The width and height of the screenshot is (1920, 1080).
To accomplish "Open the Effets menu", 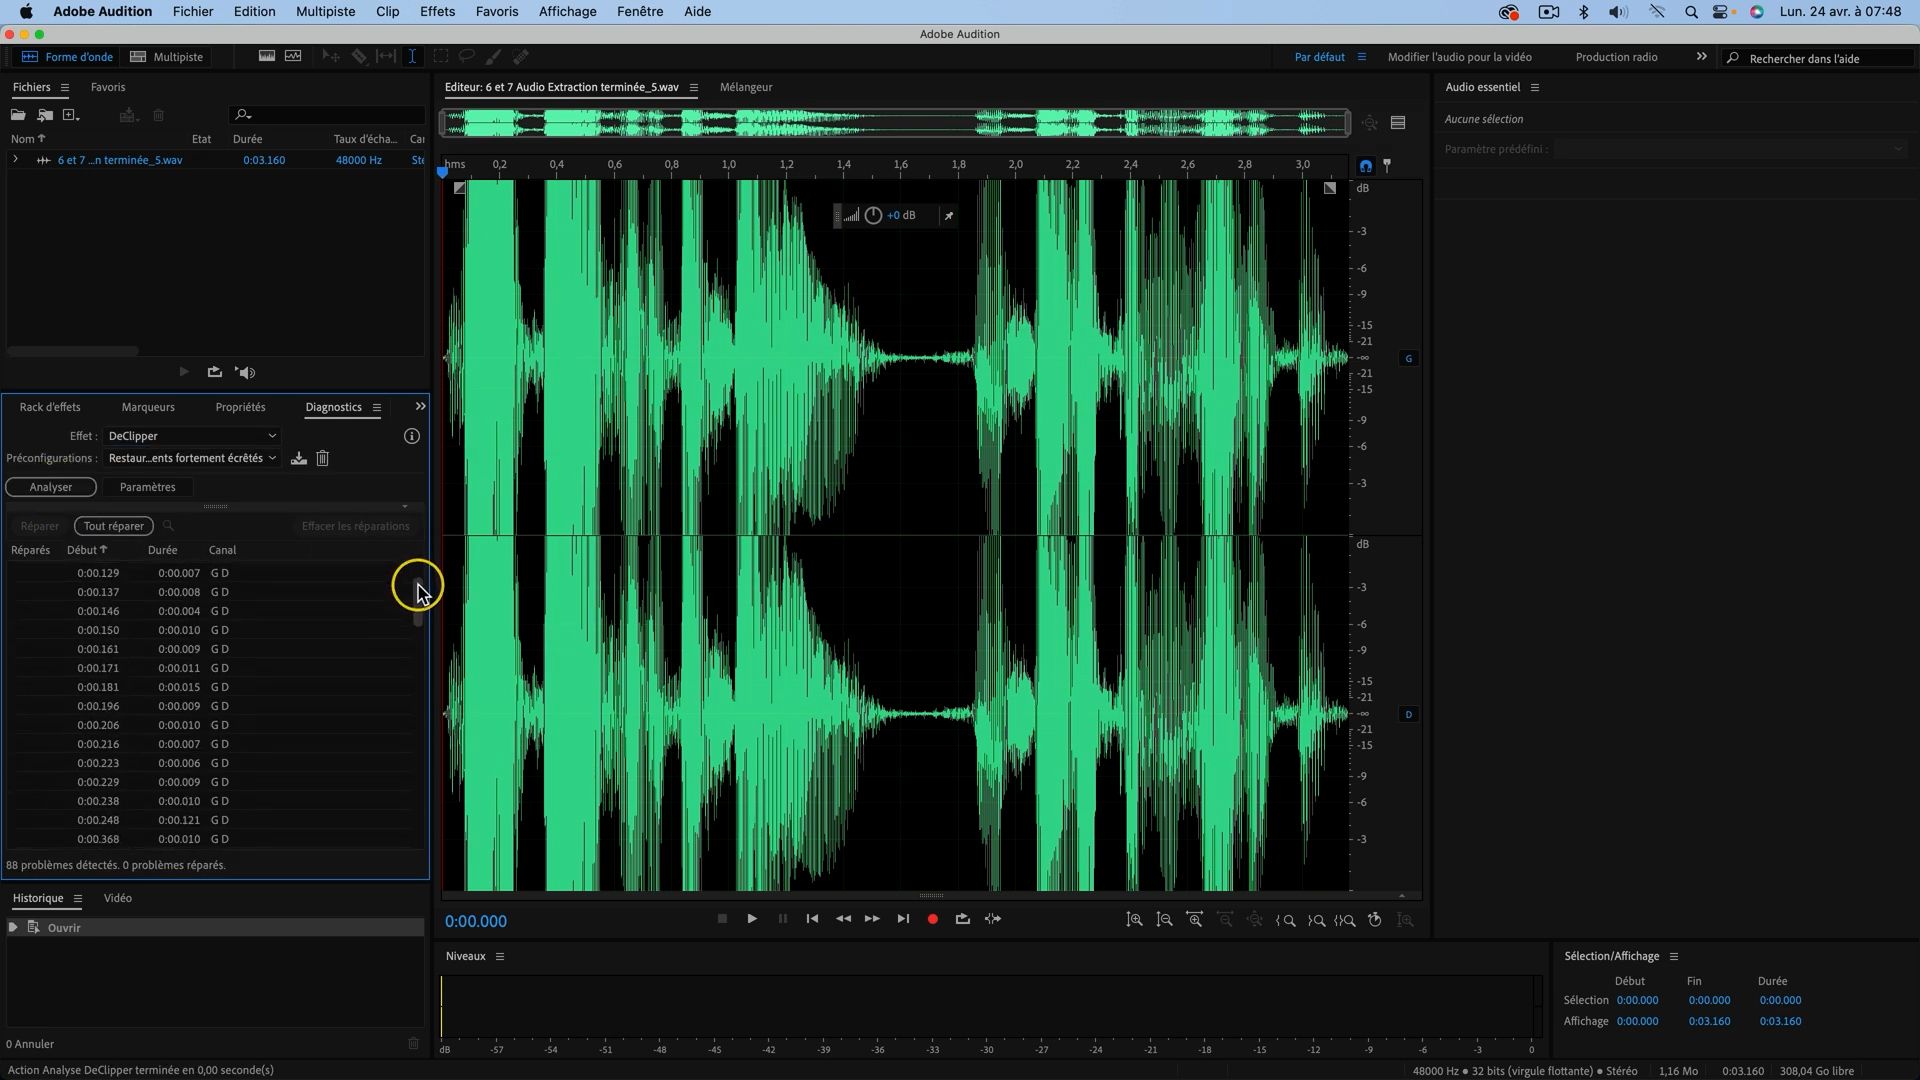I will (x=437, y=11).
